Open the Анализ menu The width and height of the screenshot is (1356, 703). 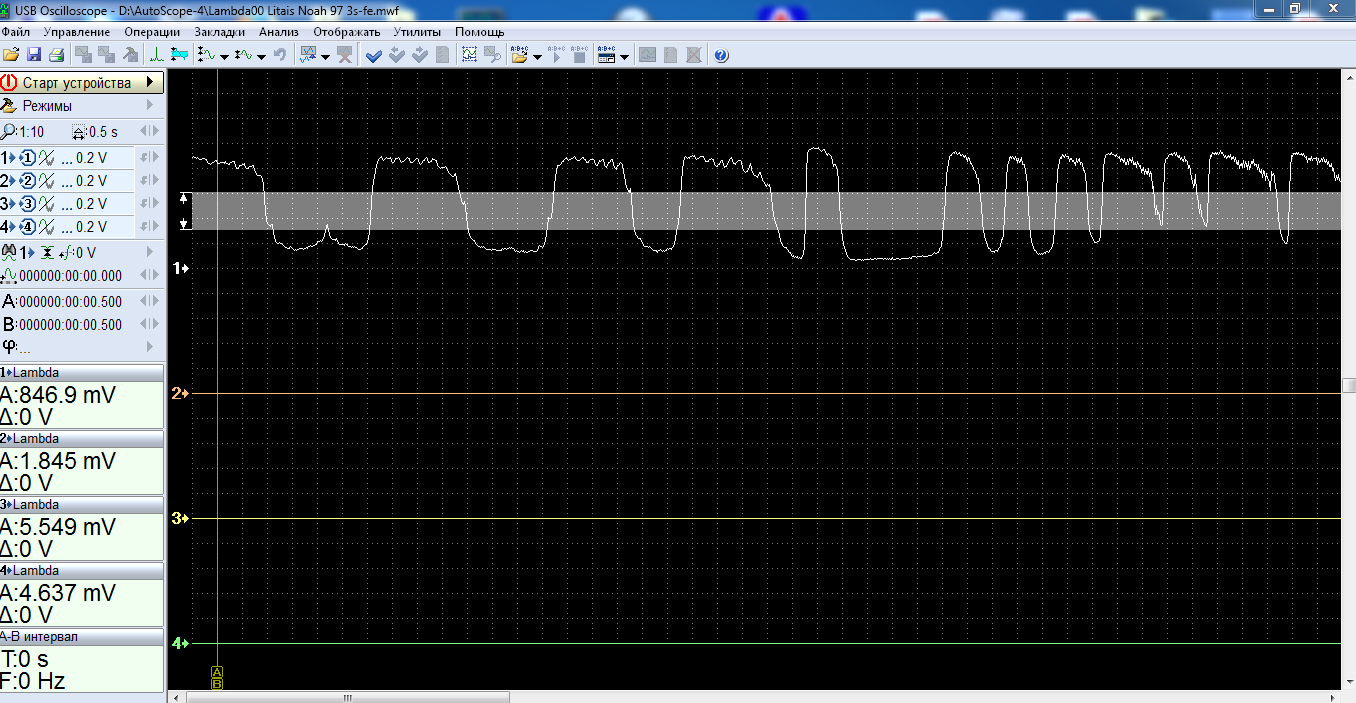(278, 32)
